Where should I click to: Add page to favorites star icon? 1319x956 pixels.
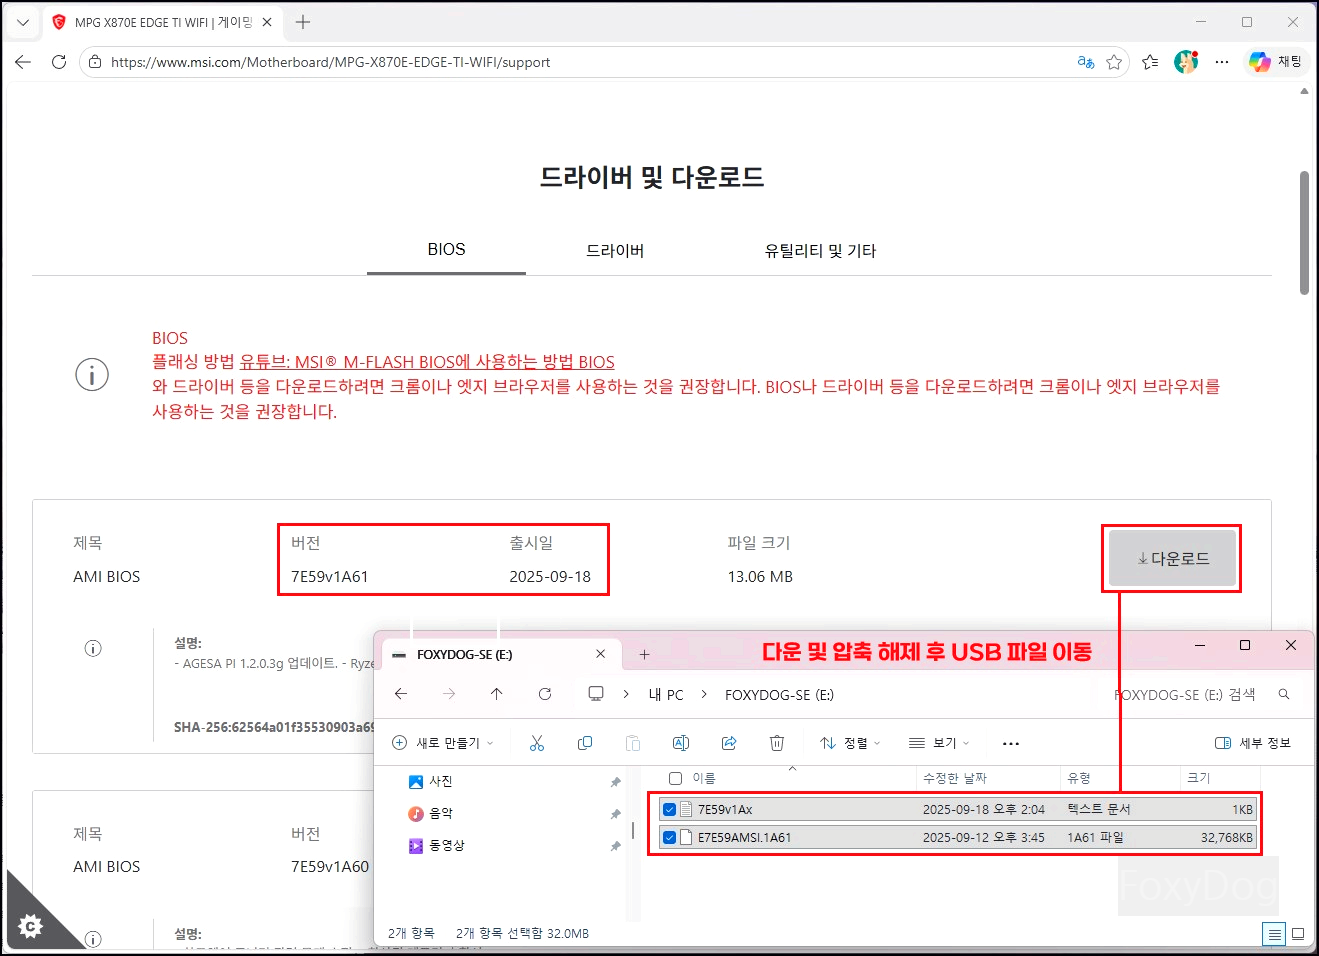[1114, 62]
